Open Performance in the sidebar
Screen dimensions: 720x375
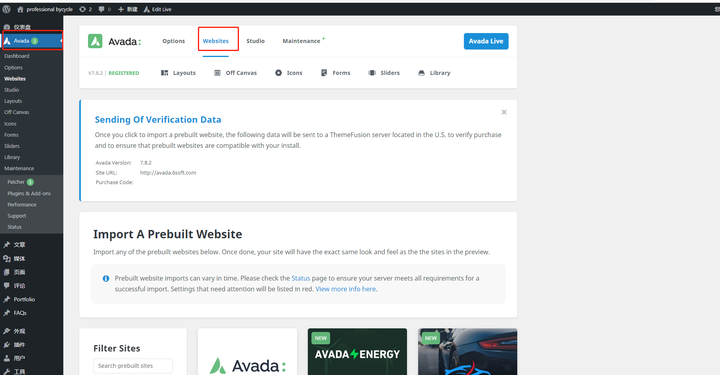tap(22, 205)
